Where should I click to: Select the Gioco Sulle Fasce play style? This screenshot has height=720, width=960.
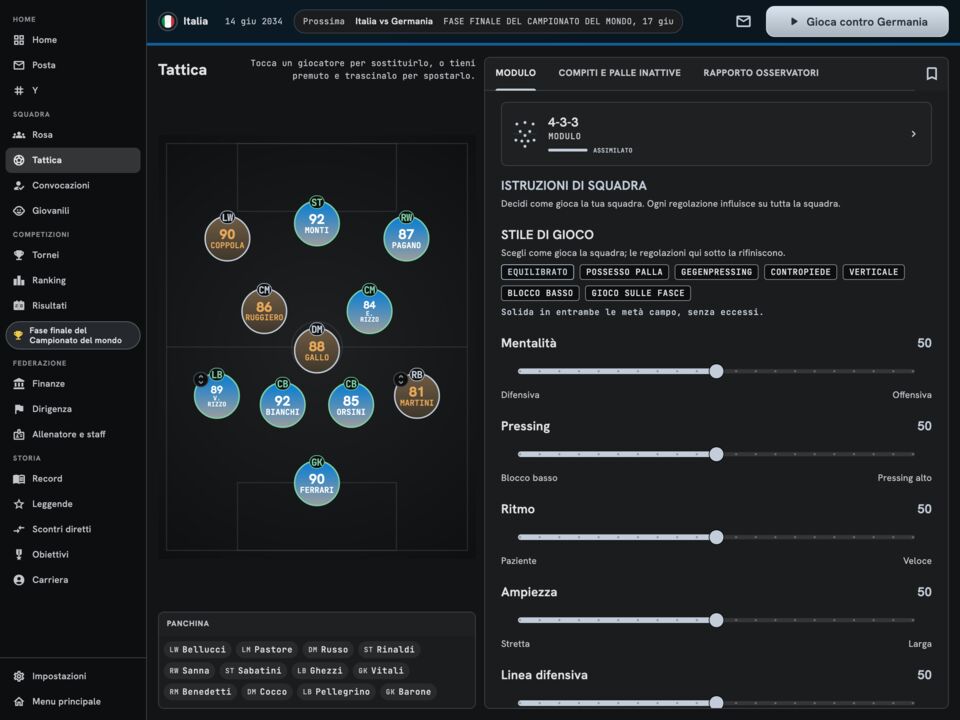pos(638,293)
